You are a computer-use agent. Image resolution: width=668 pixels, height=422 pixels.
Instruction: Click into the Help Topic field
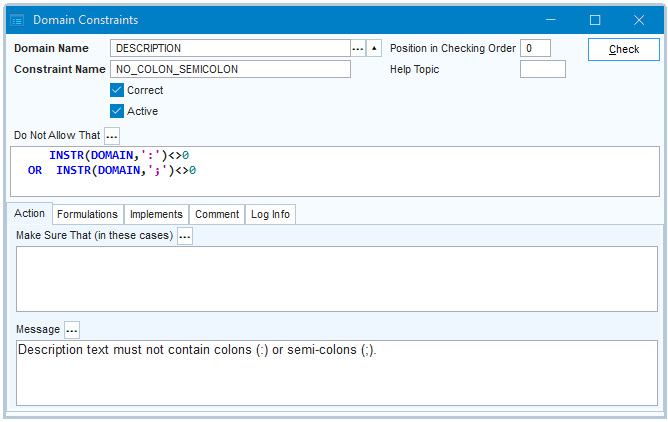pos(543,69)
